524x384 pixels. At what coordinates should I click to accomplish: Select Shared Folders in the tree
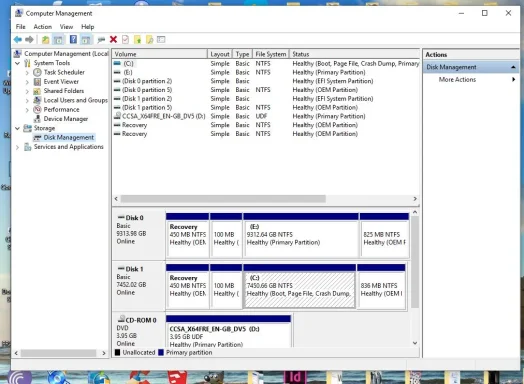[63, 91]
